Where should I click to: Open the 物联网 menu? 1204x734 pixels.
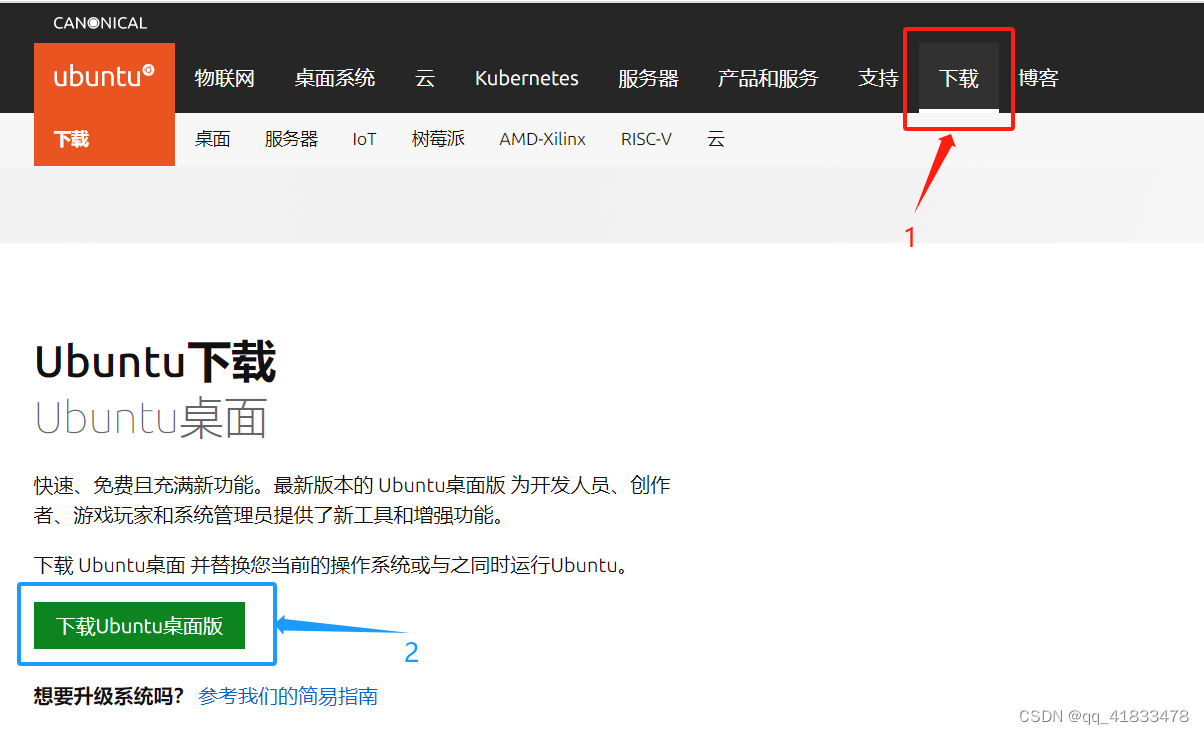[225, 78]
